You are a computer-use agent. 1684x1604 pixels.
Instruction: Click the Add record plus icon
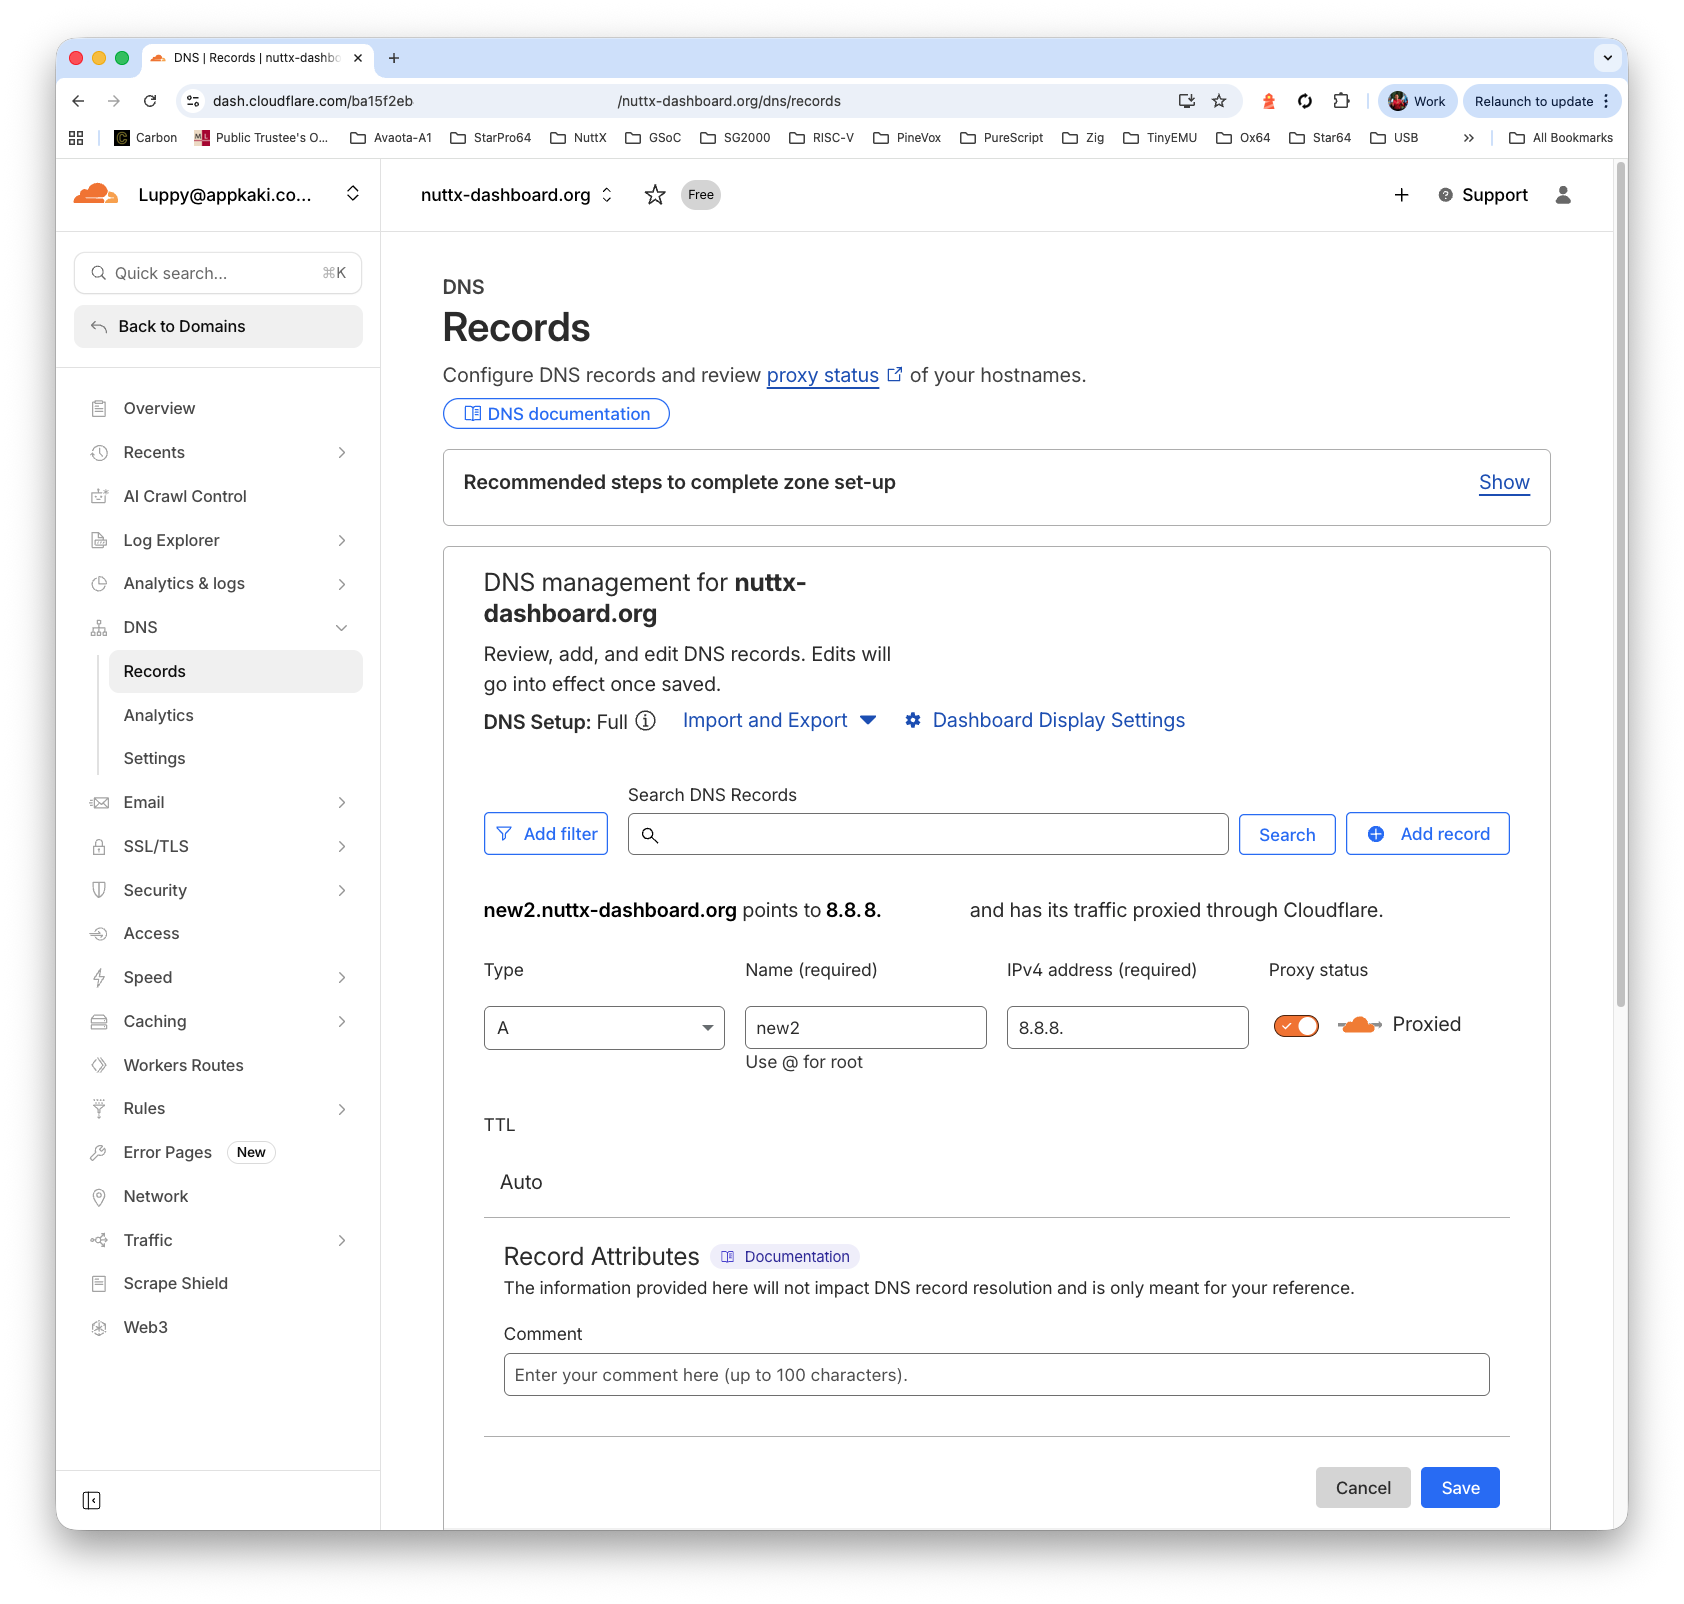1377,833
